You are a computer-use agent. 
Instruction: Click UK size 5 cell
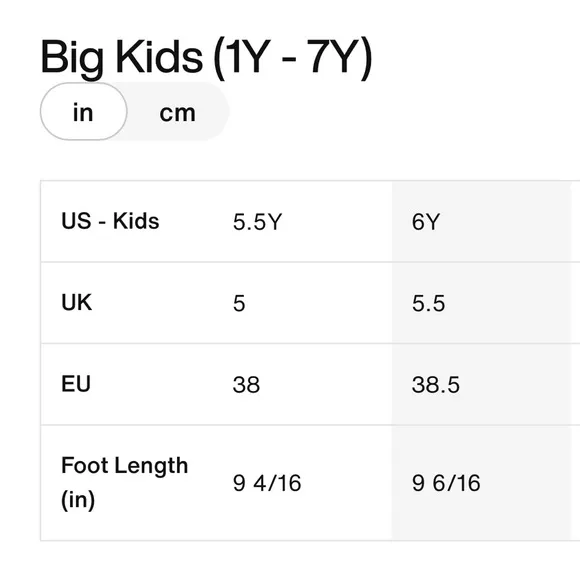pyautogui.click(x=239, y=303)
